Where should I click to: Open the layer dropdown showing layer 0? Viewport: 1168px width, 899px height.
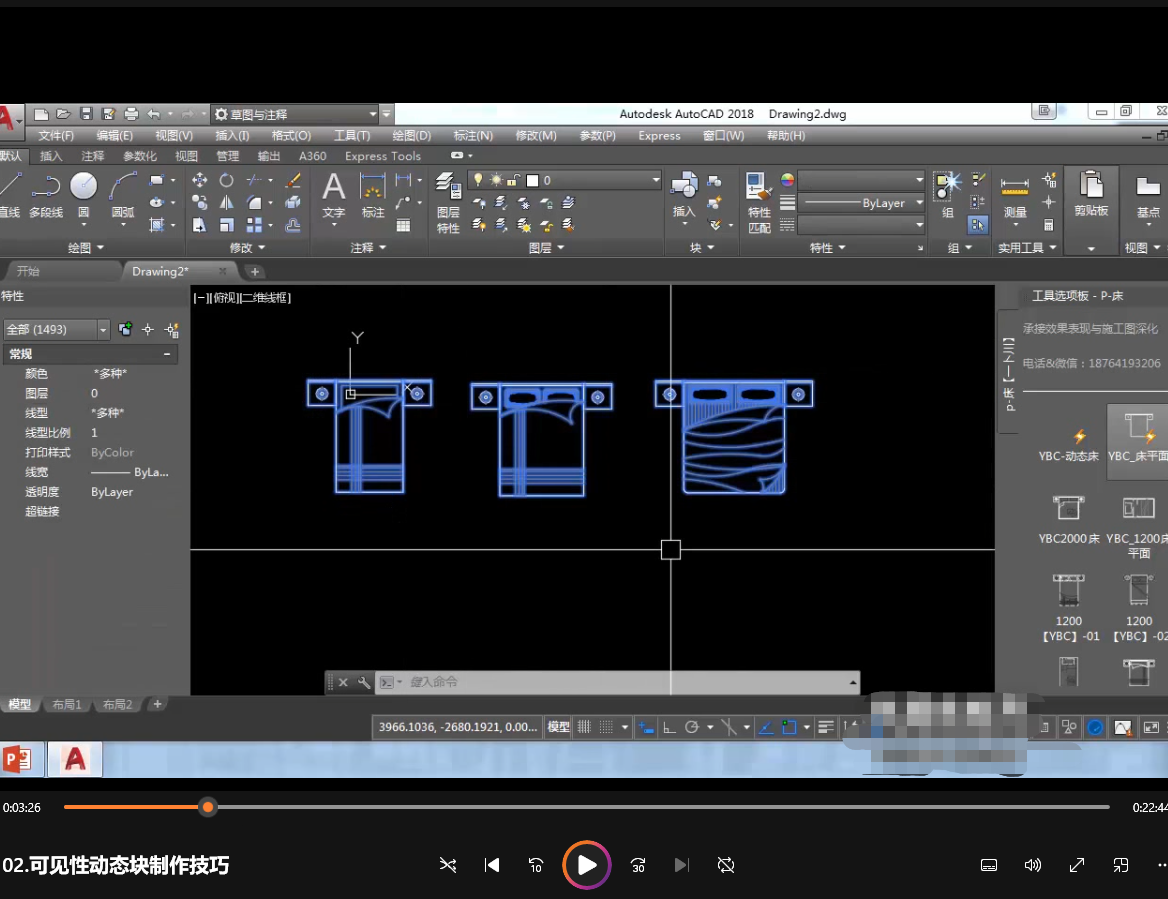pyautogui.click(x=565, y=180)
